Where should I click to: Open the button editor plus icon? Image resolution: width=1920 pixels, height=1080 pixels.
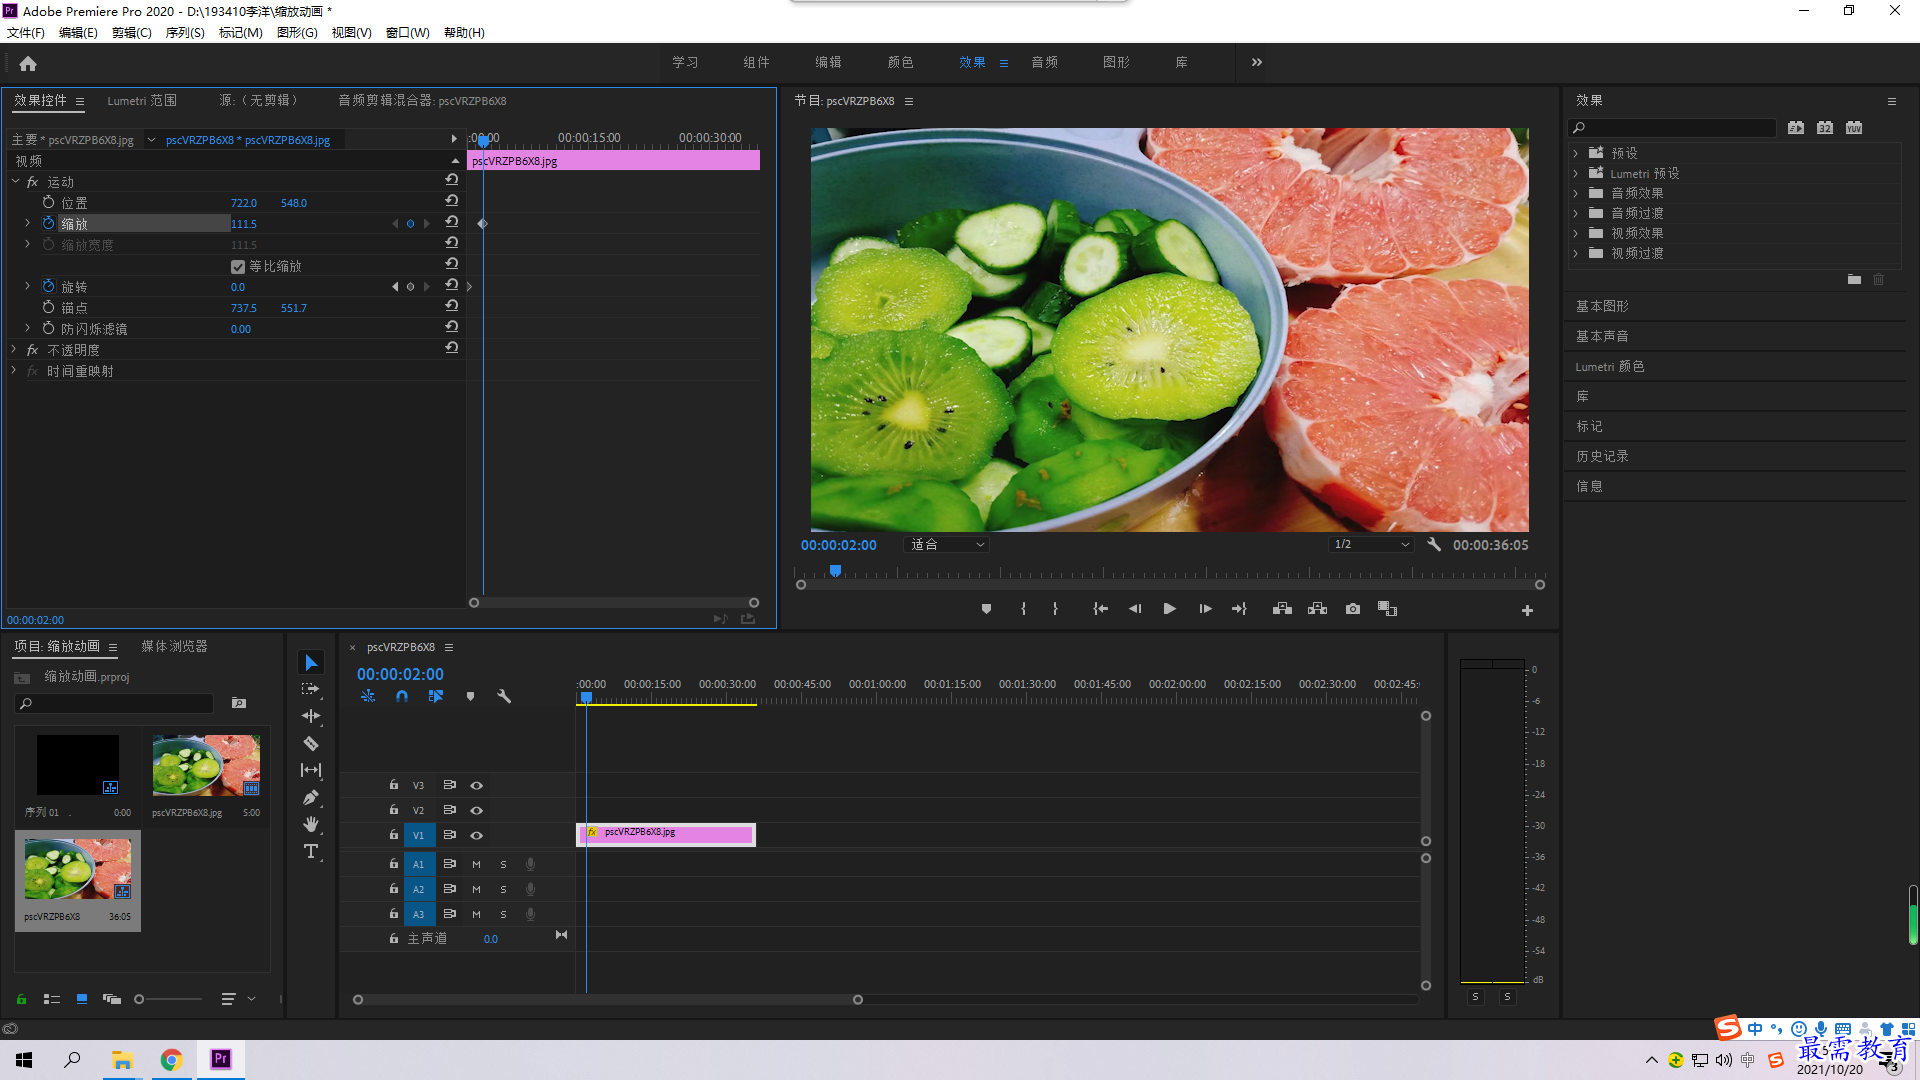1527,610
